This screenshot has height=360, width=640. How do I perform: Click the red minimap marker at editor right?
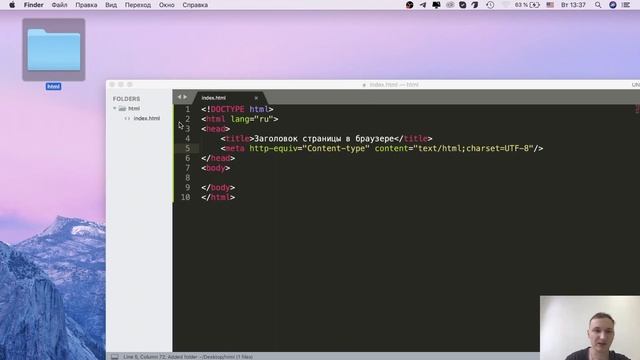[637, 108]
